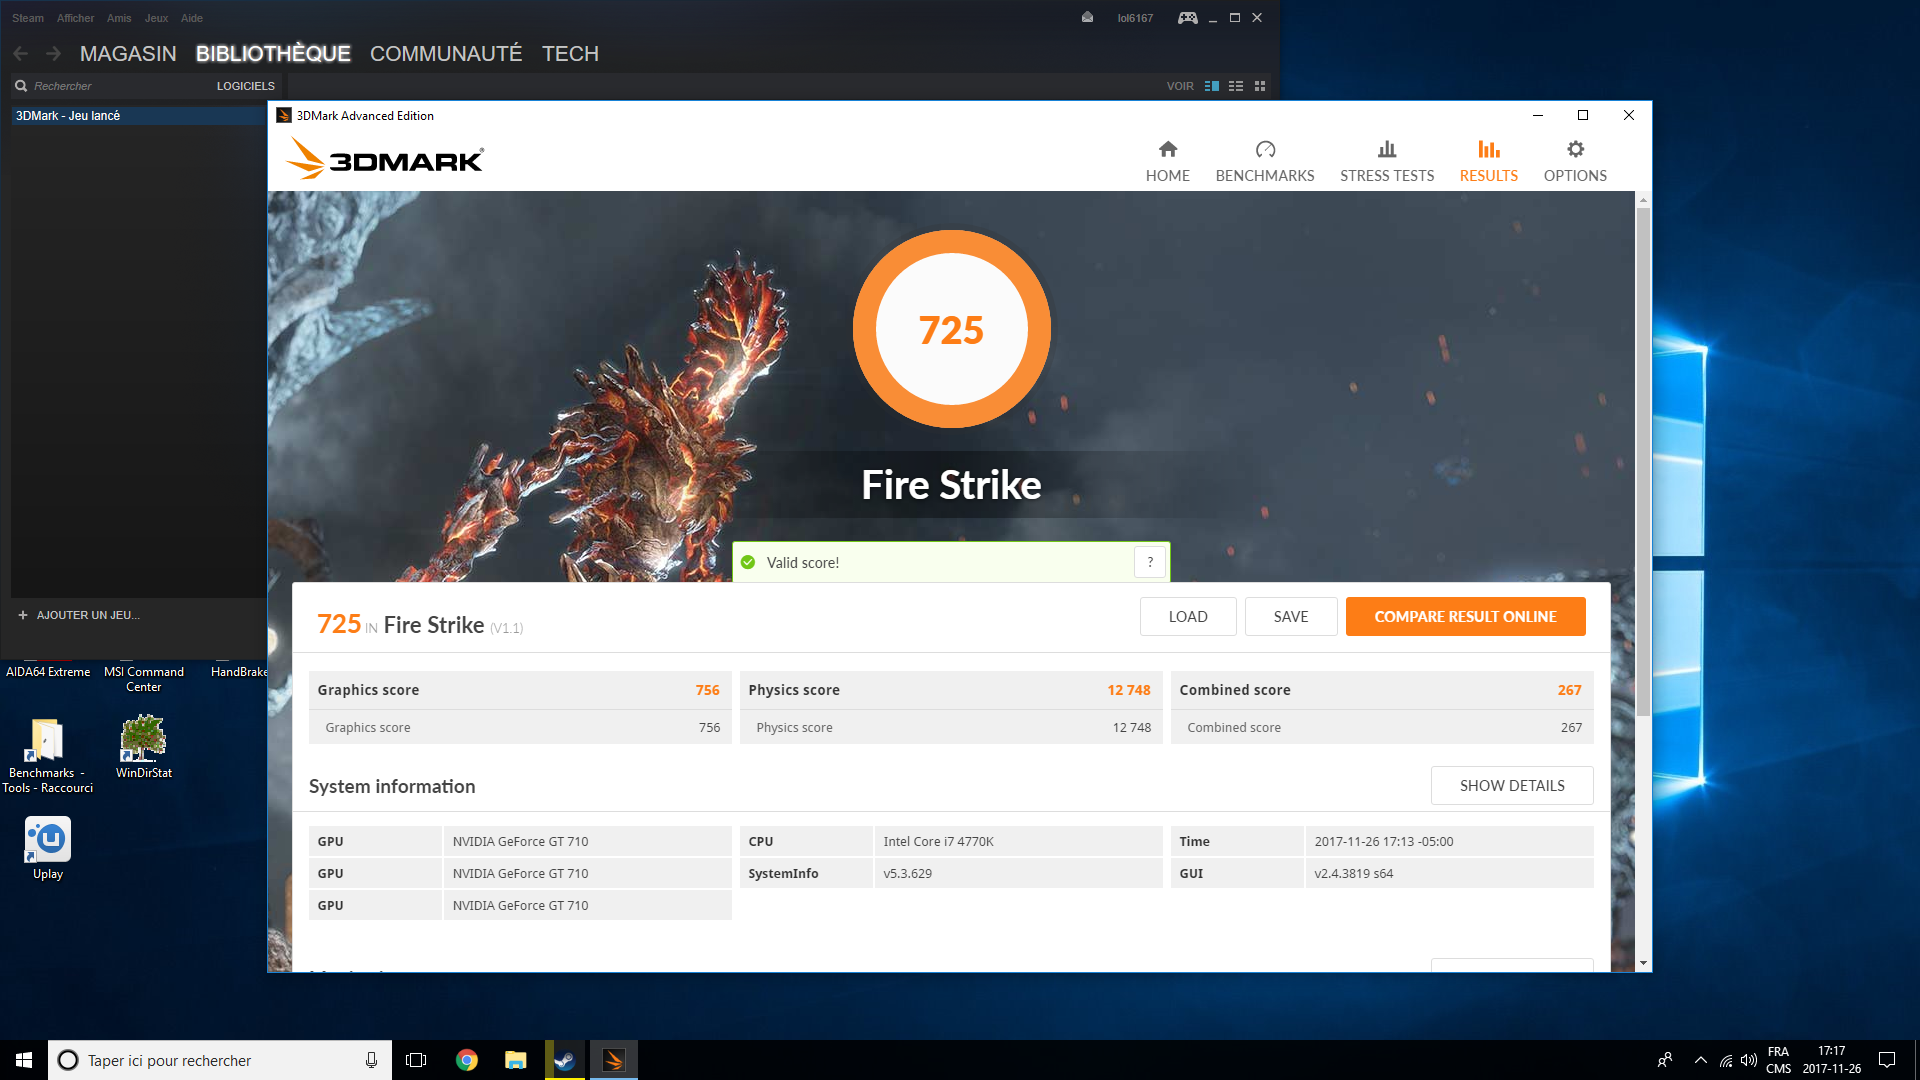Click Compare Result Online button

coord(1465,616)
